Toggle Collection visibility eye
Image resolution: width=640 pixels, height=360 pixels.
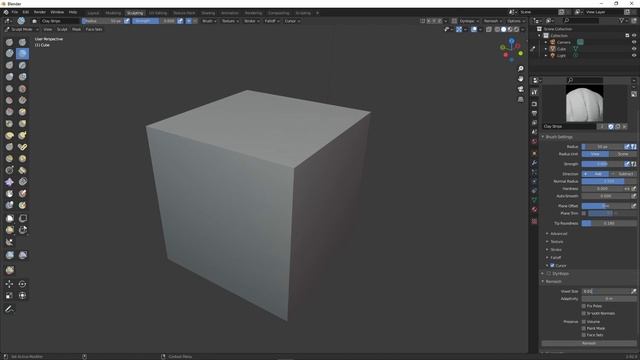pyautogui.click(x=634, y=36)
